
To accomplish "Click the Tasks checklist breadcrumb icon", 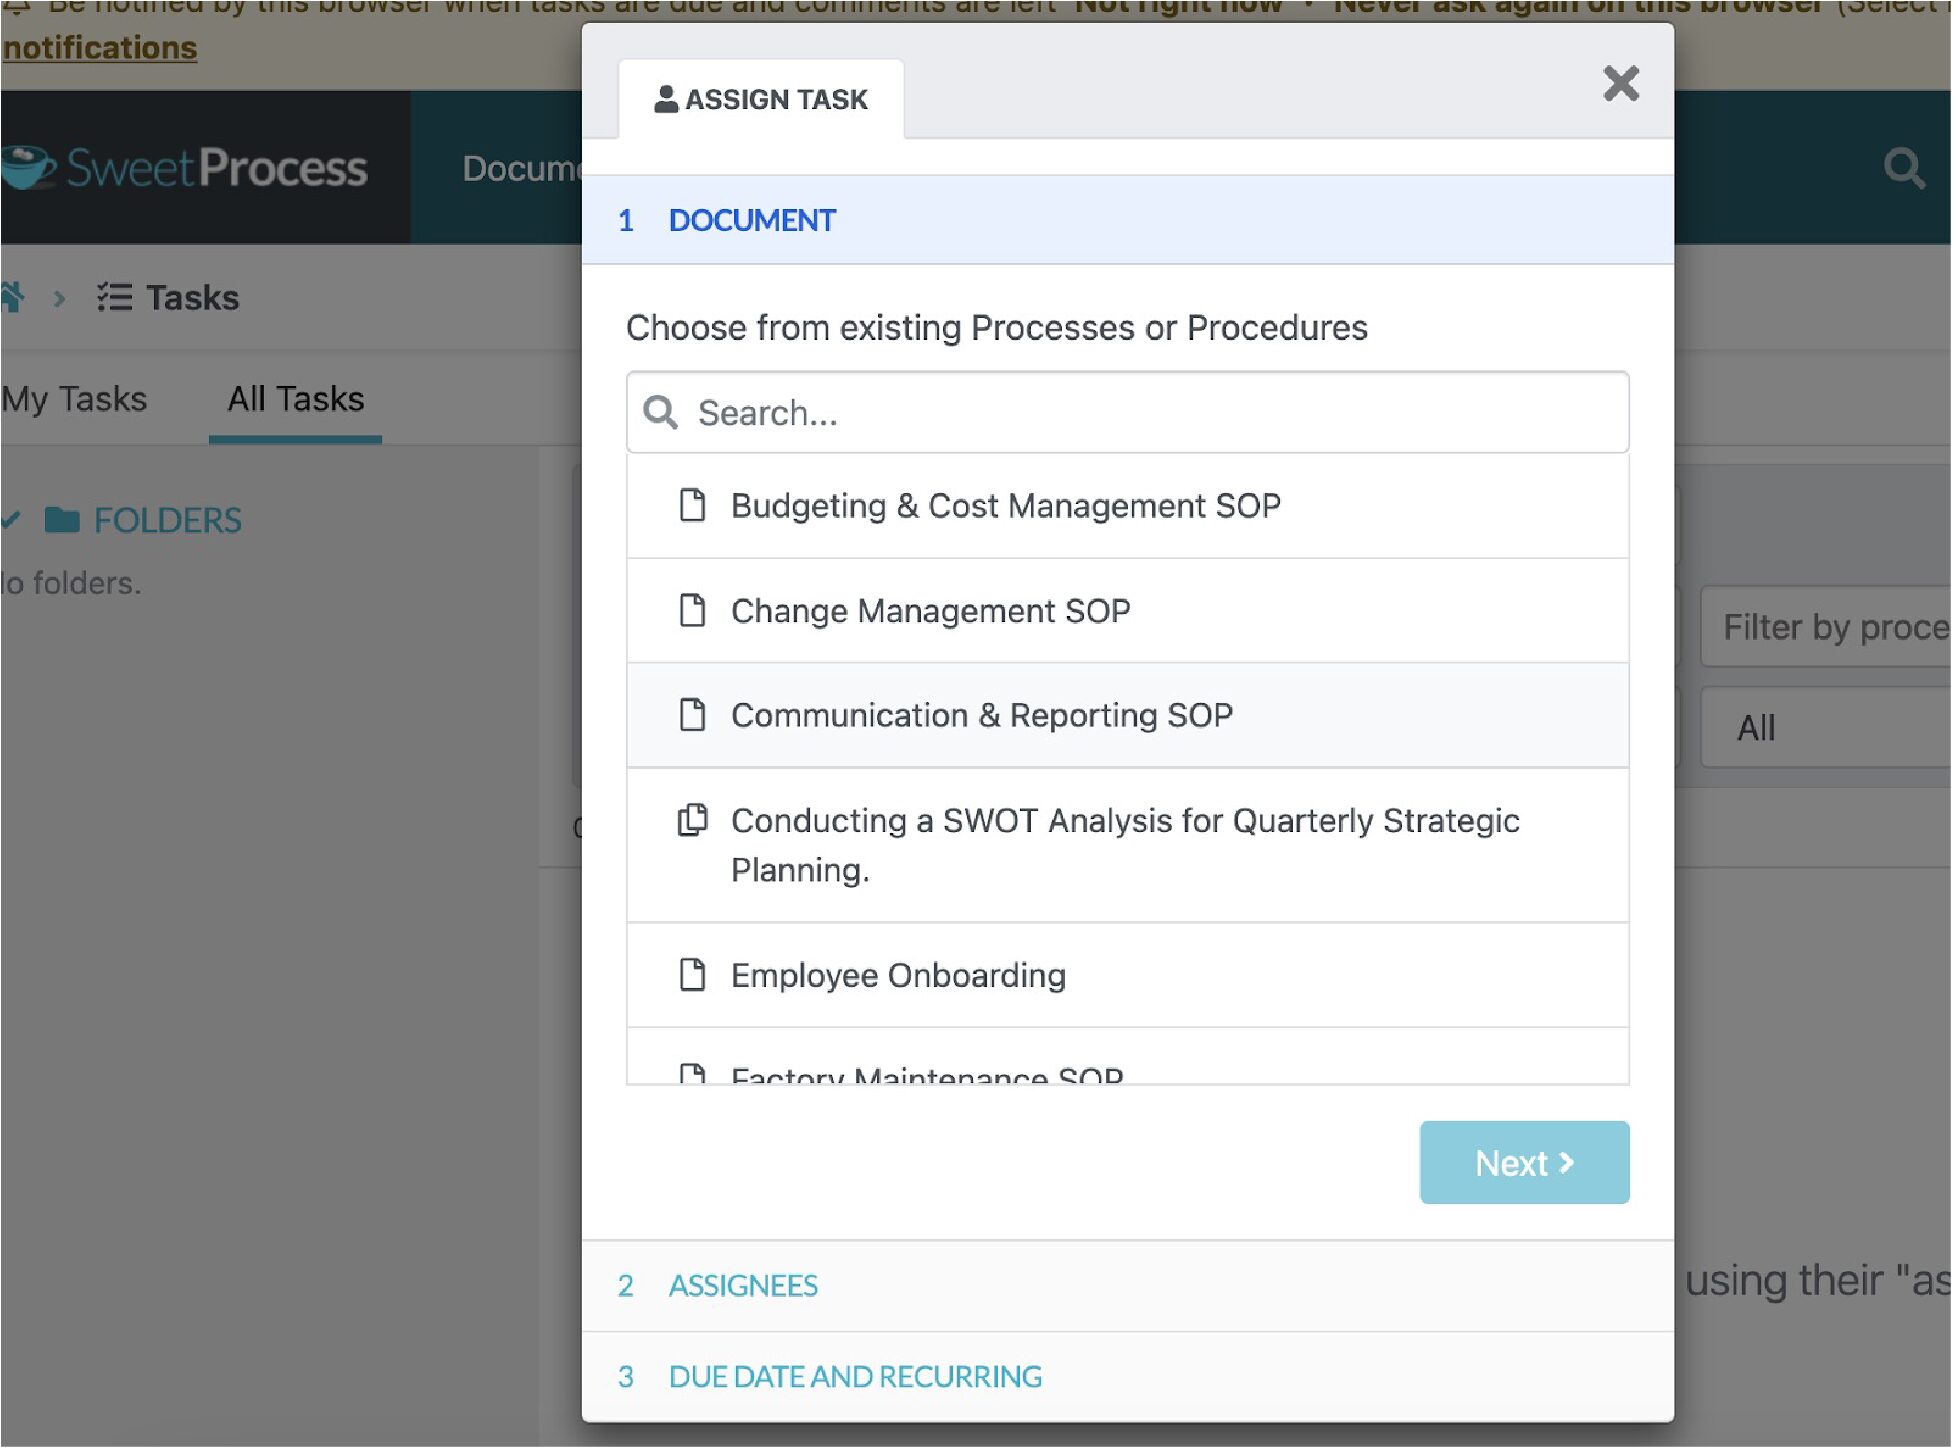I will pos(114,298).
